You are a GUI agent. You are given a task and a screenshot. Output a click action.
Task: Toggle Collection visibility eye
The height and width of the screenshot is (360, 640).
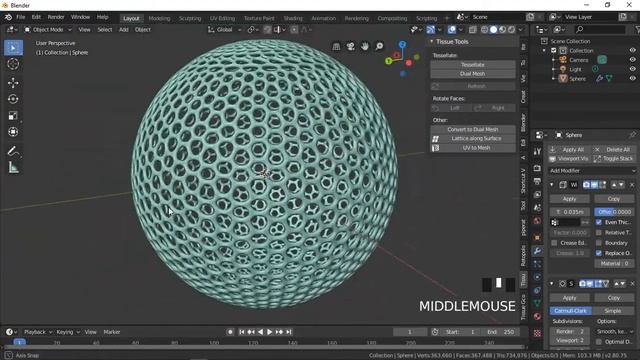click(x=632, y=51)
